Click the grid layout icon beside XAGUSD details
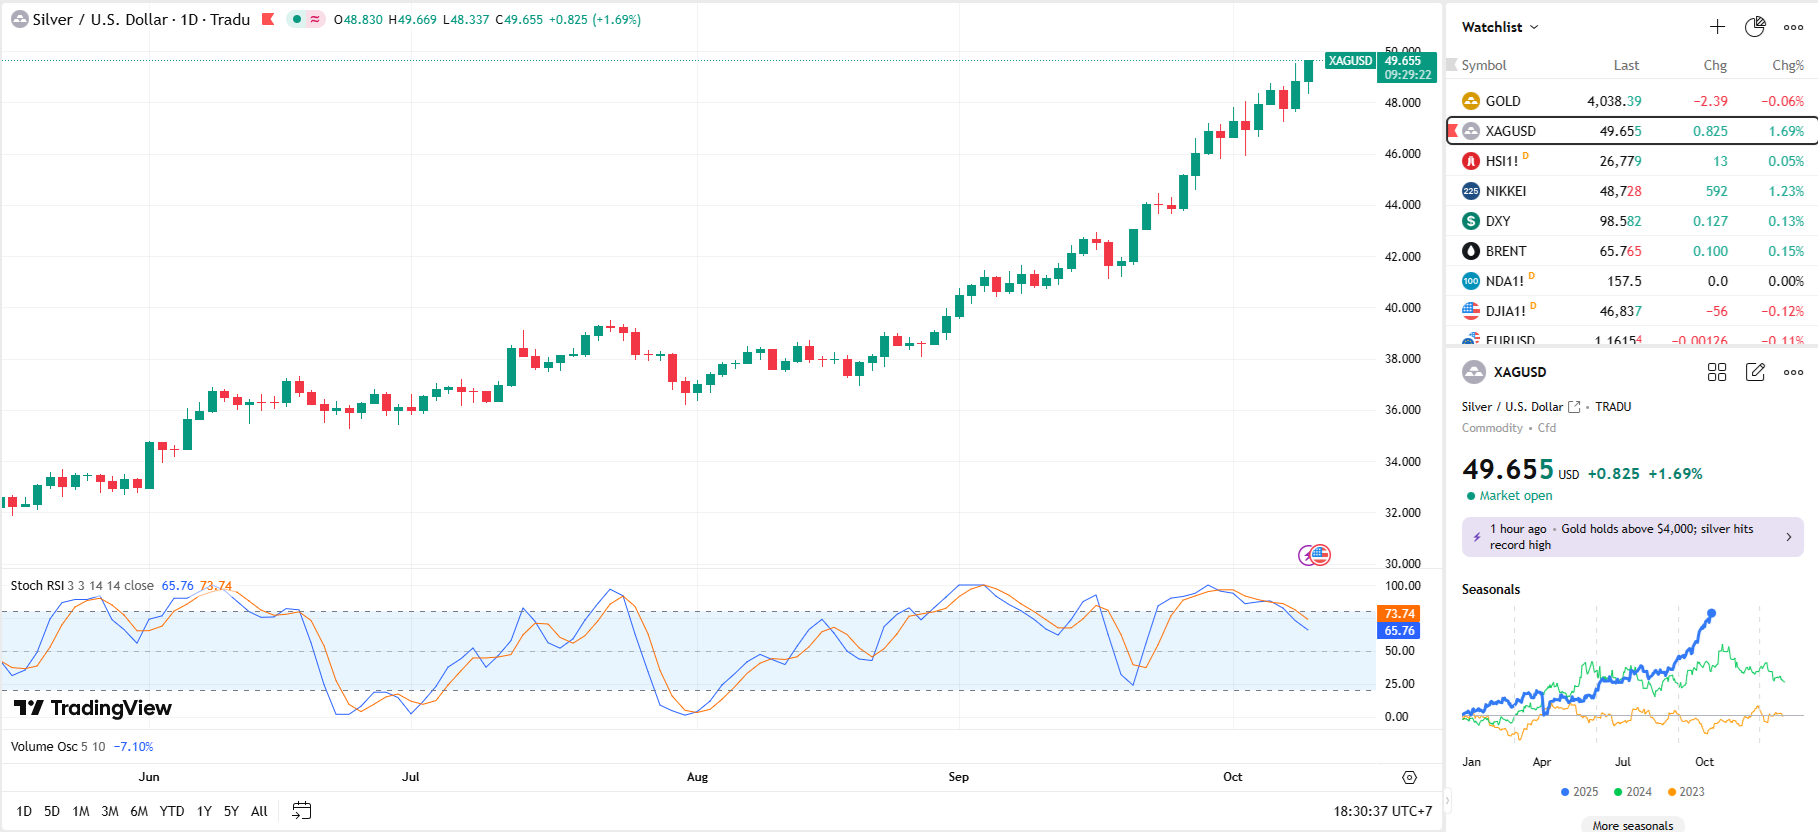This screenshot has height=832, width=1818. coord(1717,372)
